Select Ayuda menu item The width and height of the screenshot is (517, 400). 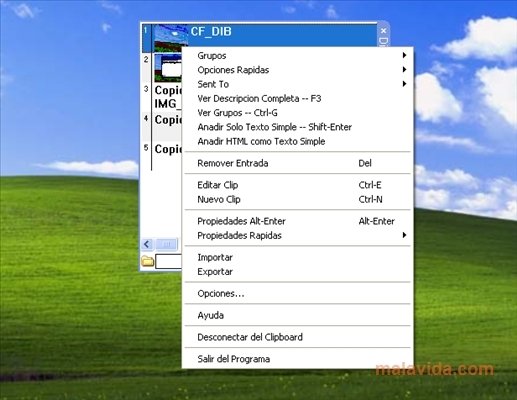pyautogui.click(x=298, y=315)
